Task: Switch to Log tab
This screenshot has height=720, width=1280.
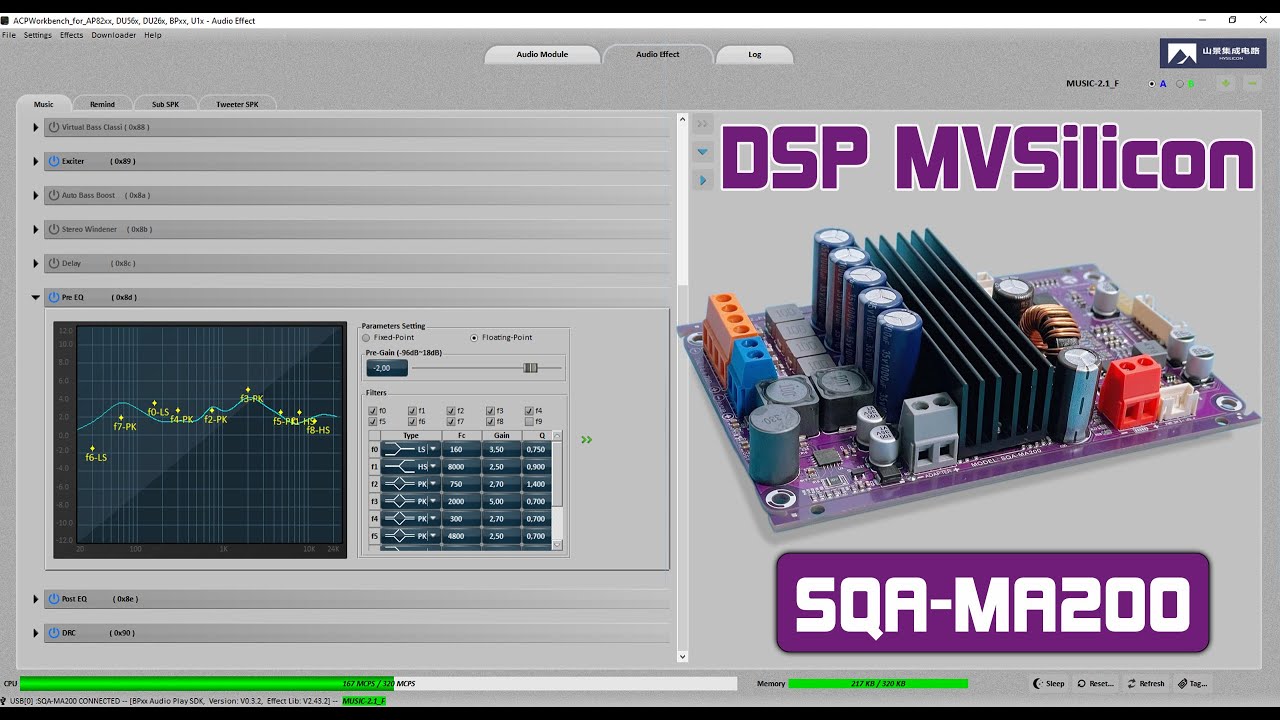Action: [755, 54]
